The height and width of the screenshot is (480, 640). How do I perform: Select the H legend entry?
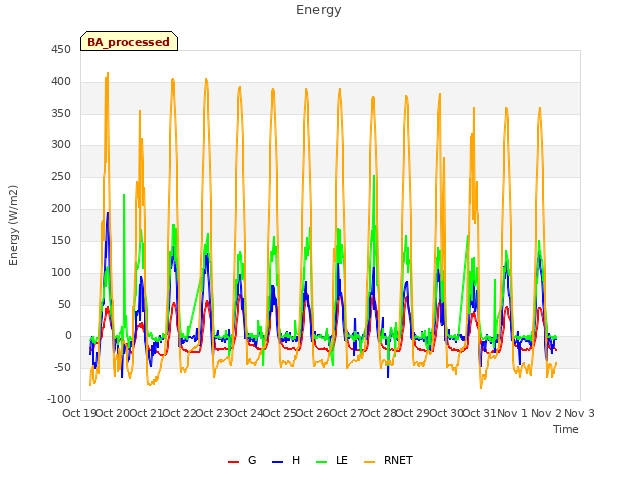(286, 460)
